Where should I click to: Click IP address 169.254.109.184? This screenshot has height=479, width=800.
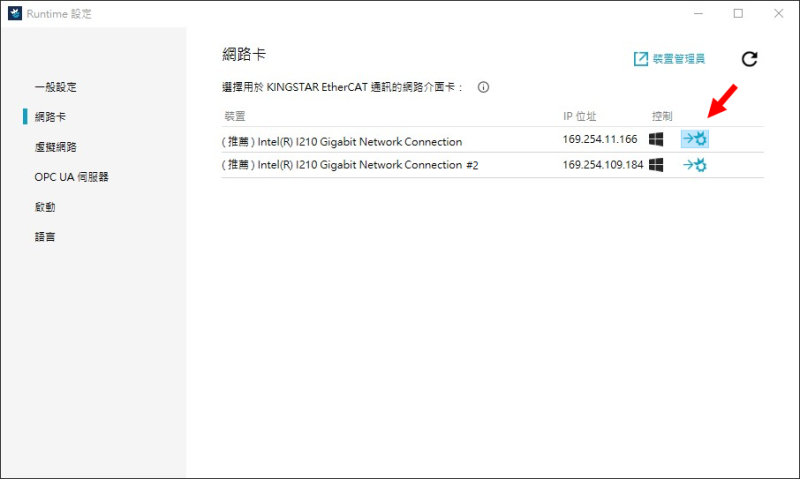point(603,165)
